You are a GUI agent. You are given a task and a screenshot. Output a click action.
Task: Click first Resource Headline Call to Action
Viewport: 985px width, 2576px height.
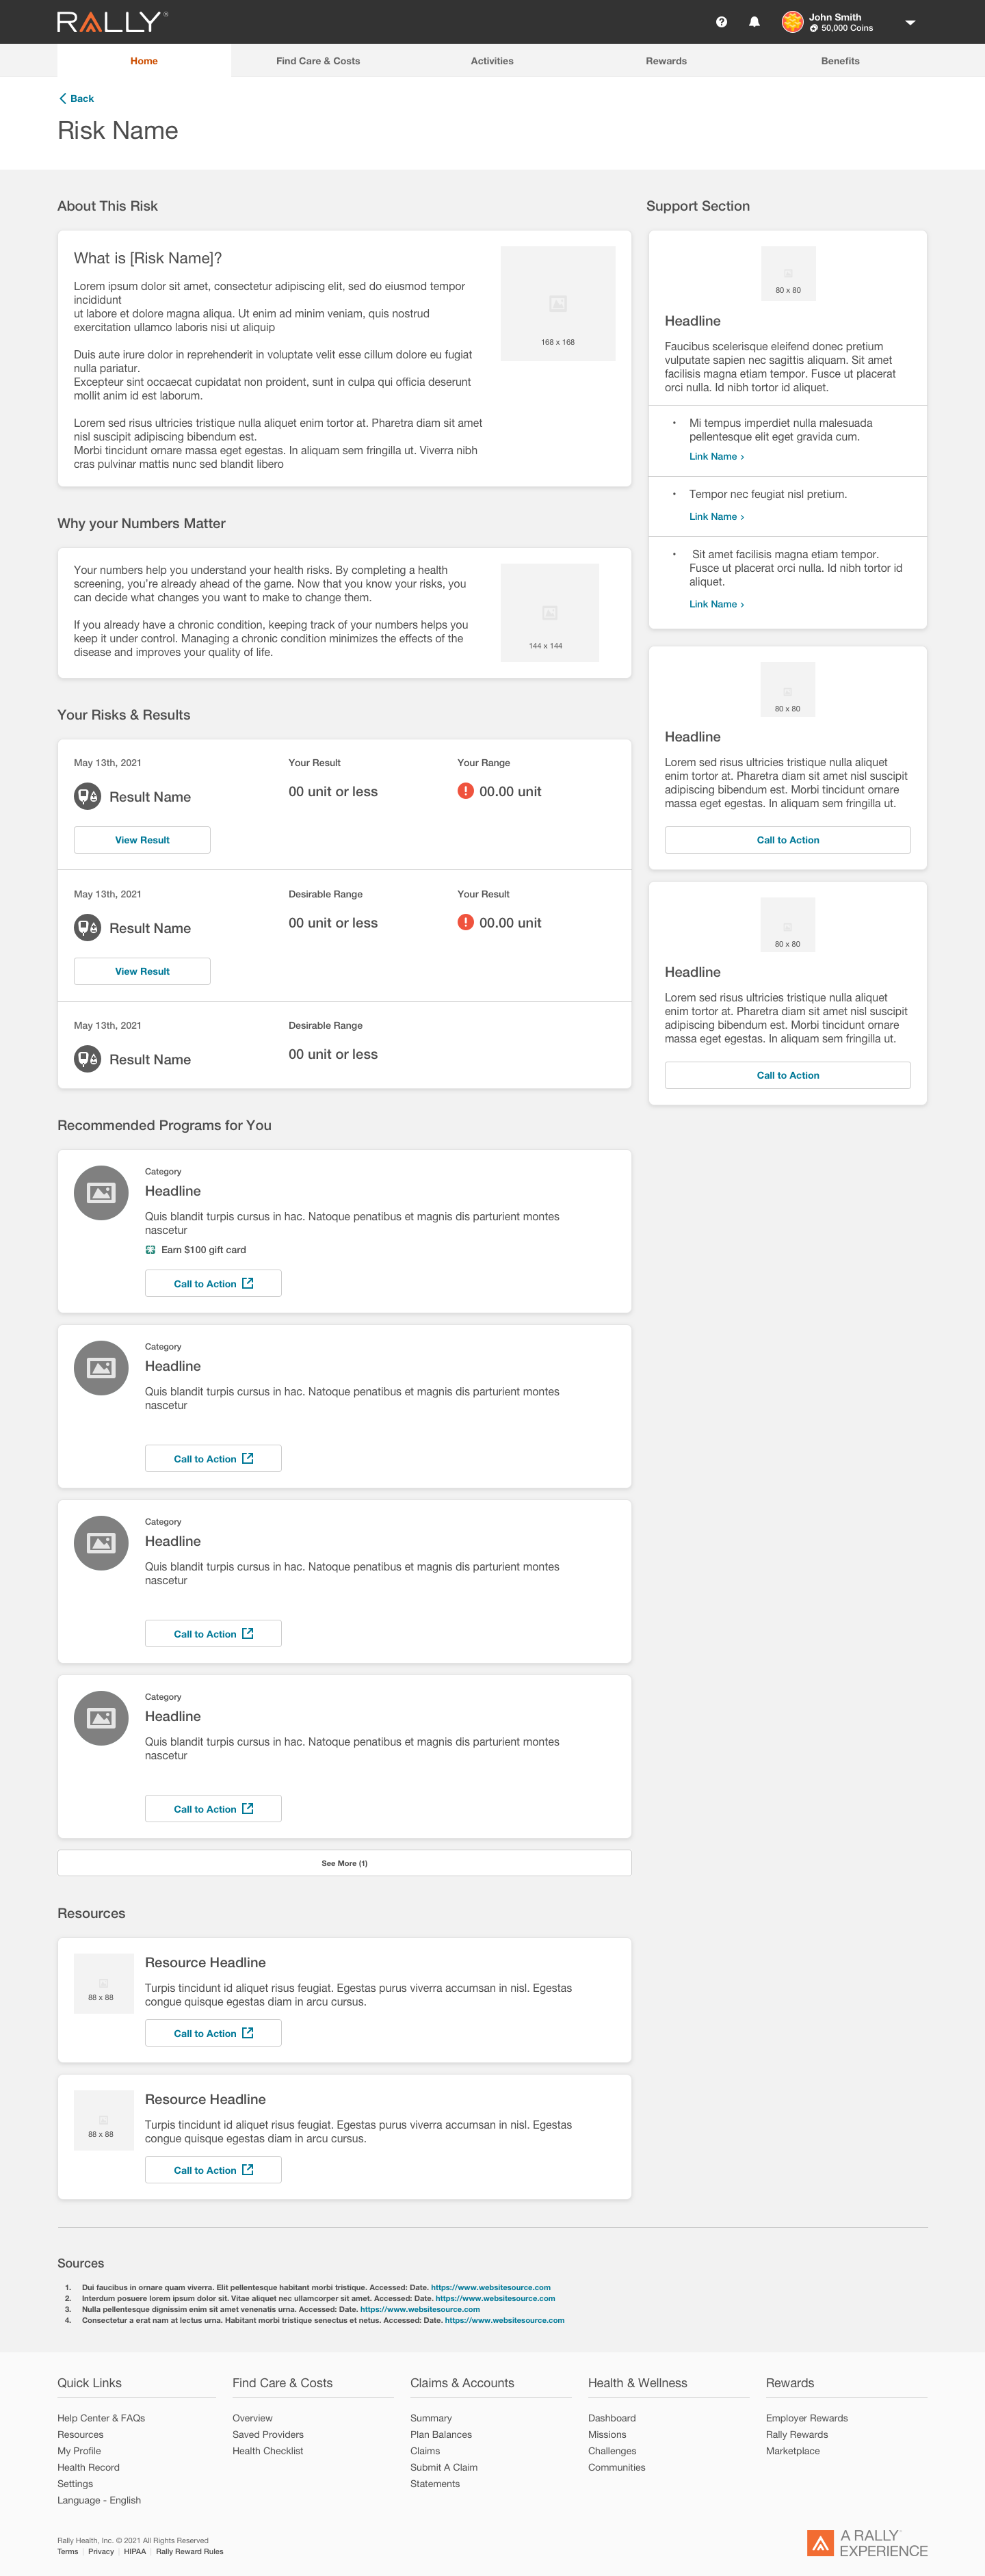pyautogui.click(x=213, y=2033)
